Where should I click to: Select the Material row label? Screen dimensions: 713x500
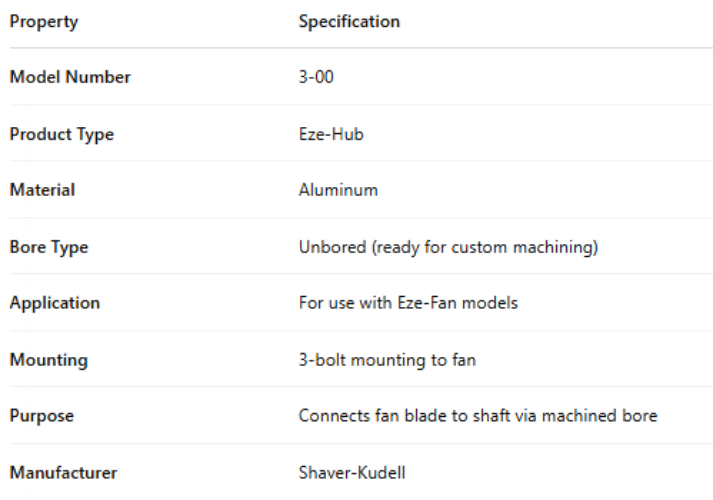pos(42,190)
